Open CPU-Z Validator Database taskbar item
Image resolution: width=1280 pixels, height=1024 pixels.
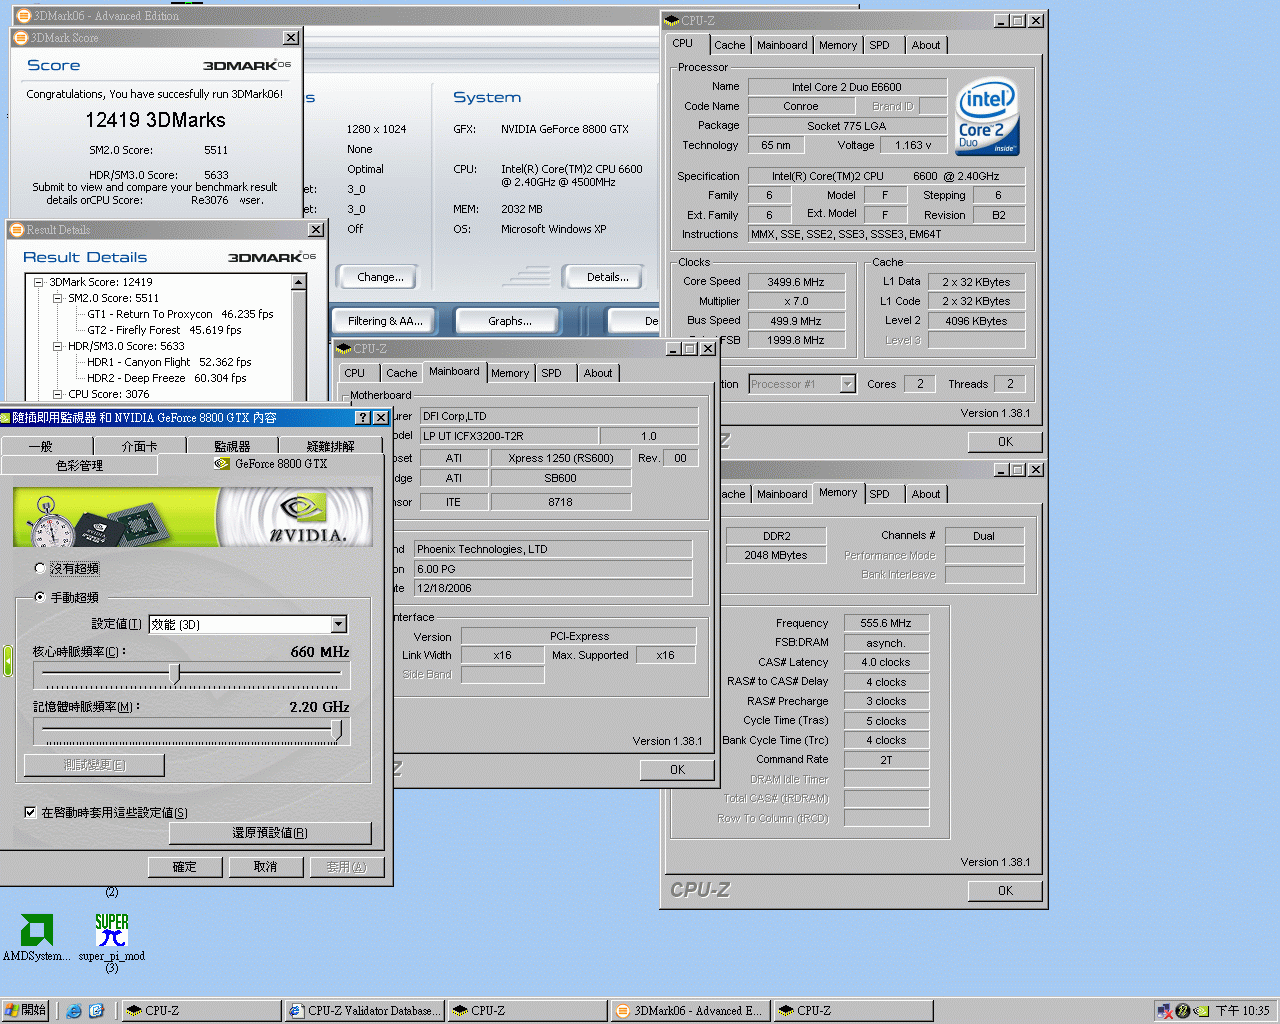364,1011
